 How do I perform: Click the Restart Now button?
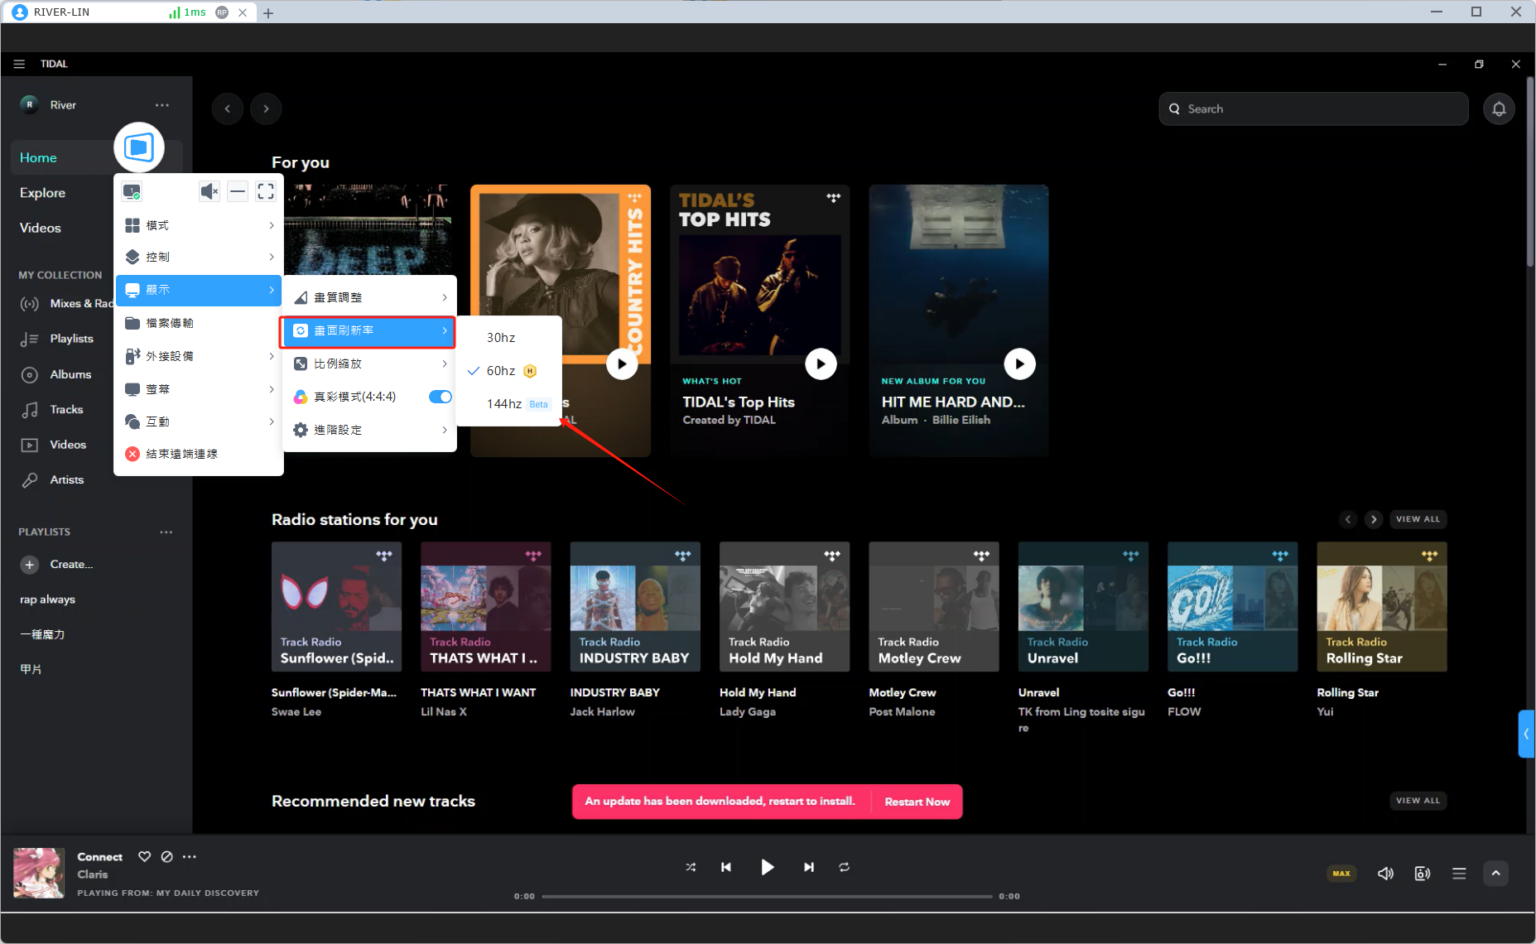tap(917, 802)
